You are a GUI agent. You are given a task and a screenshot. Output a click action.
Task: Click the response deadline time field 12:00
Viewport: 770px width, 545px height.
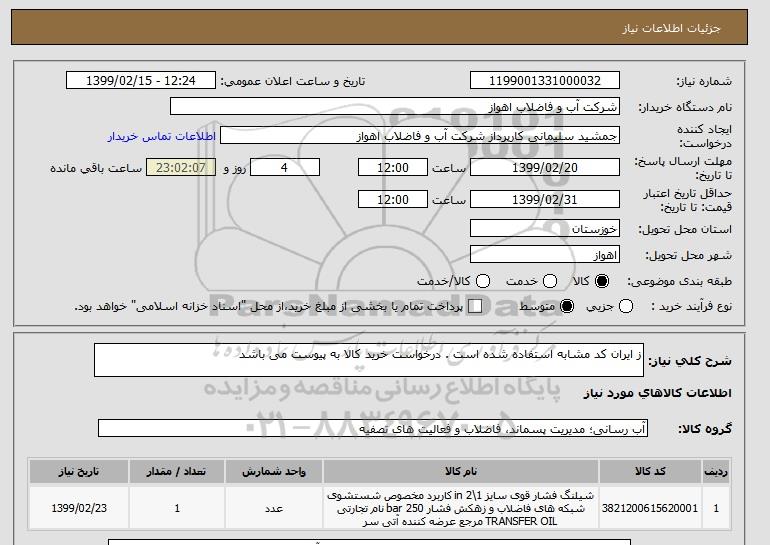pos(393,167)
